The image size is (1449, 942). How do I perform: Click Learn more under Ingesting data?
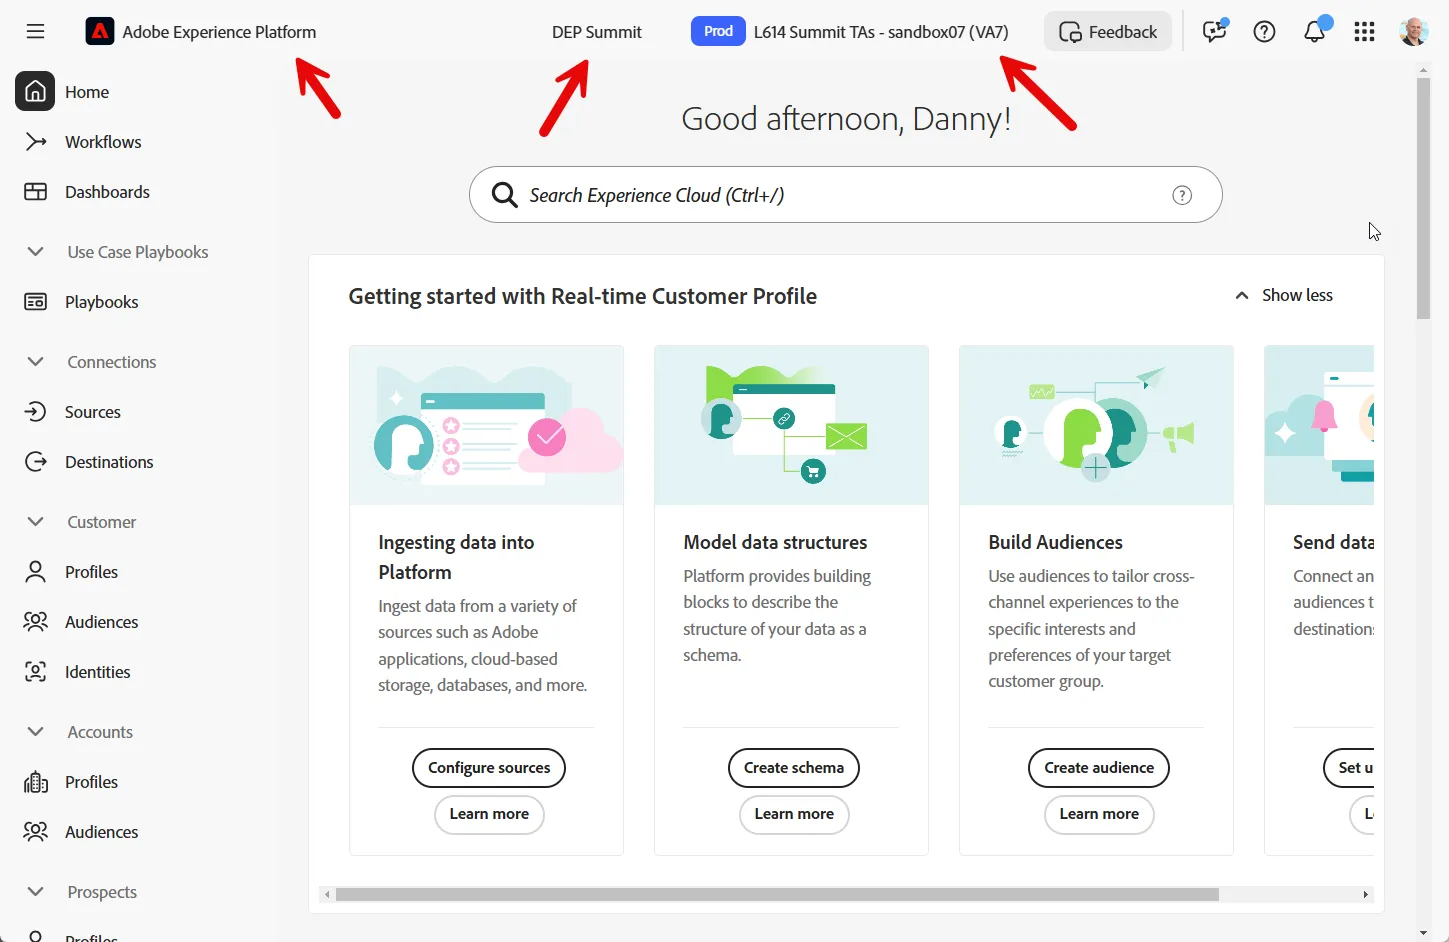tap(489, 814)
